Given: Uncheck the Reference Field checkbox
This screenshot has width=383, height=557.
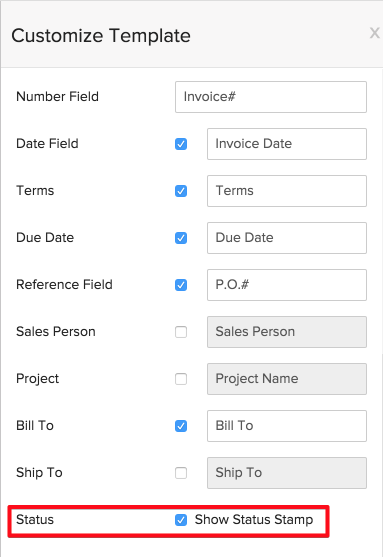Looking at the screenshot, I should tap(181, 285).
